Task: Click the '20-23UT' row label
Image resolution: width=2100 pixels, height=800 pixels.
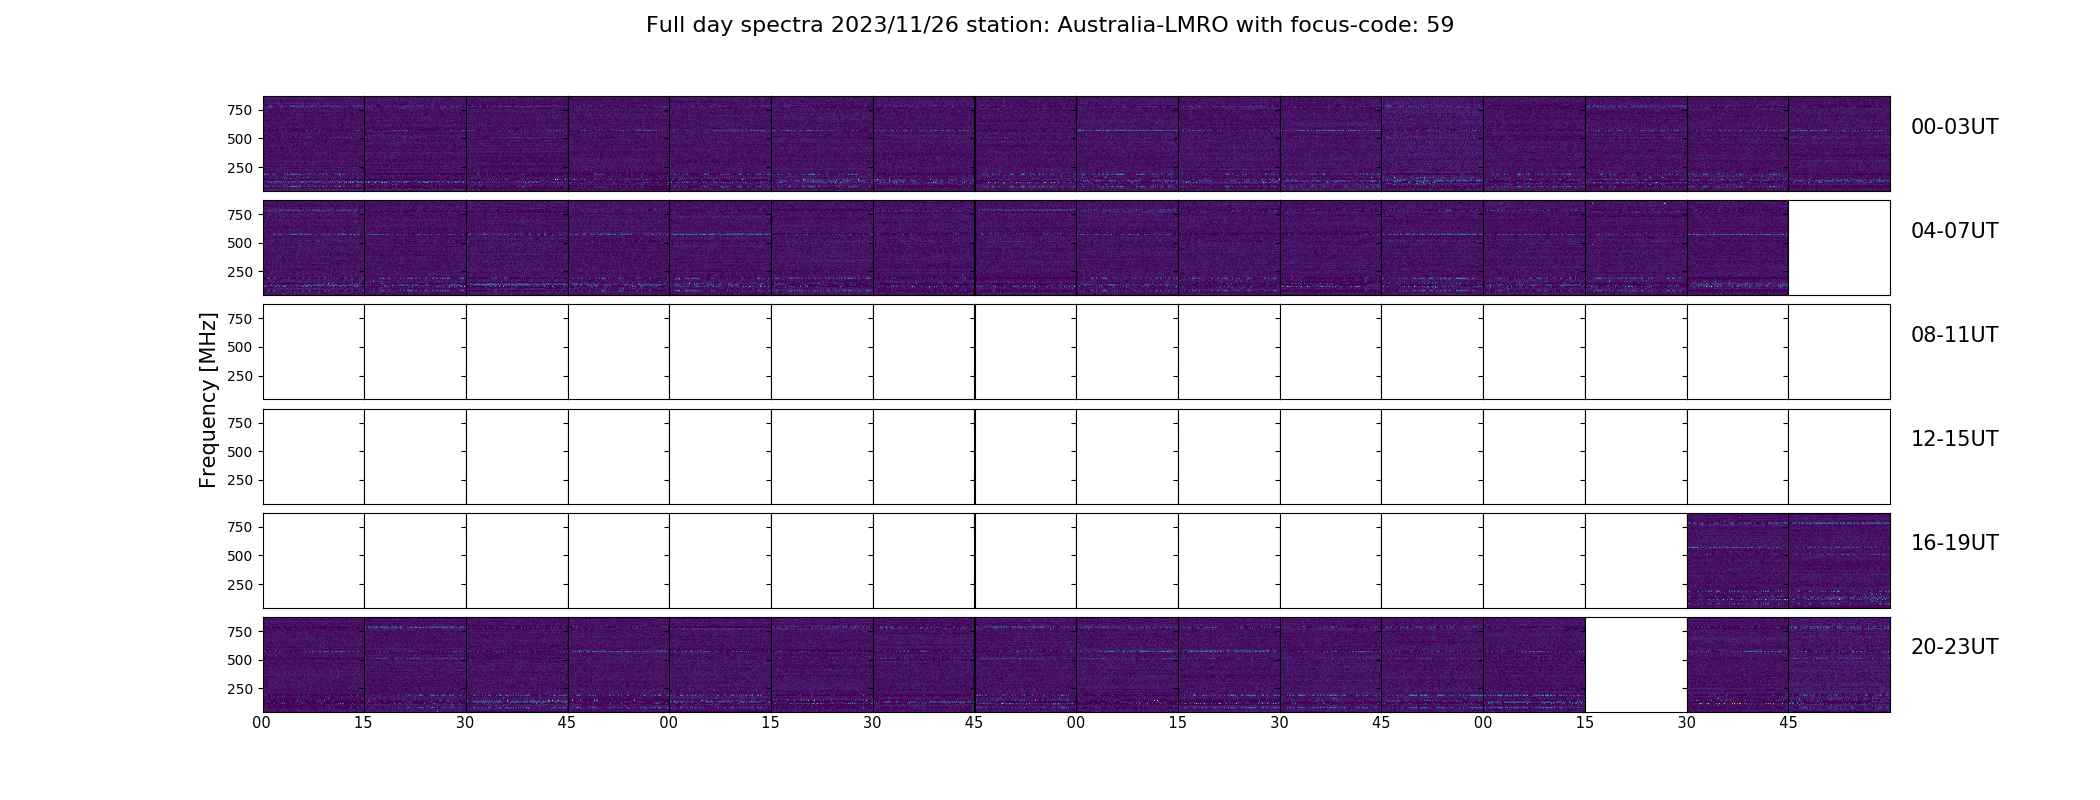Action: point(1954,647)
